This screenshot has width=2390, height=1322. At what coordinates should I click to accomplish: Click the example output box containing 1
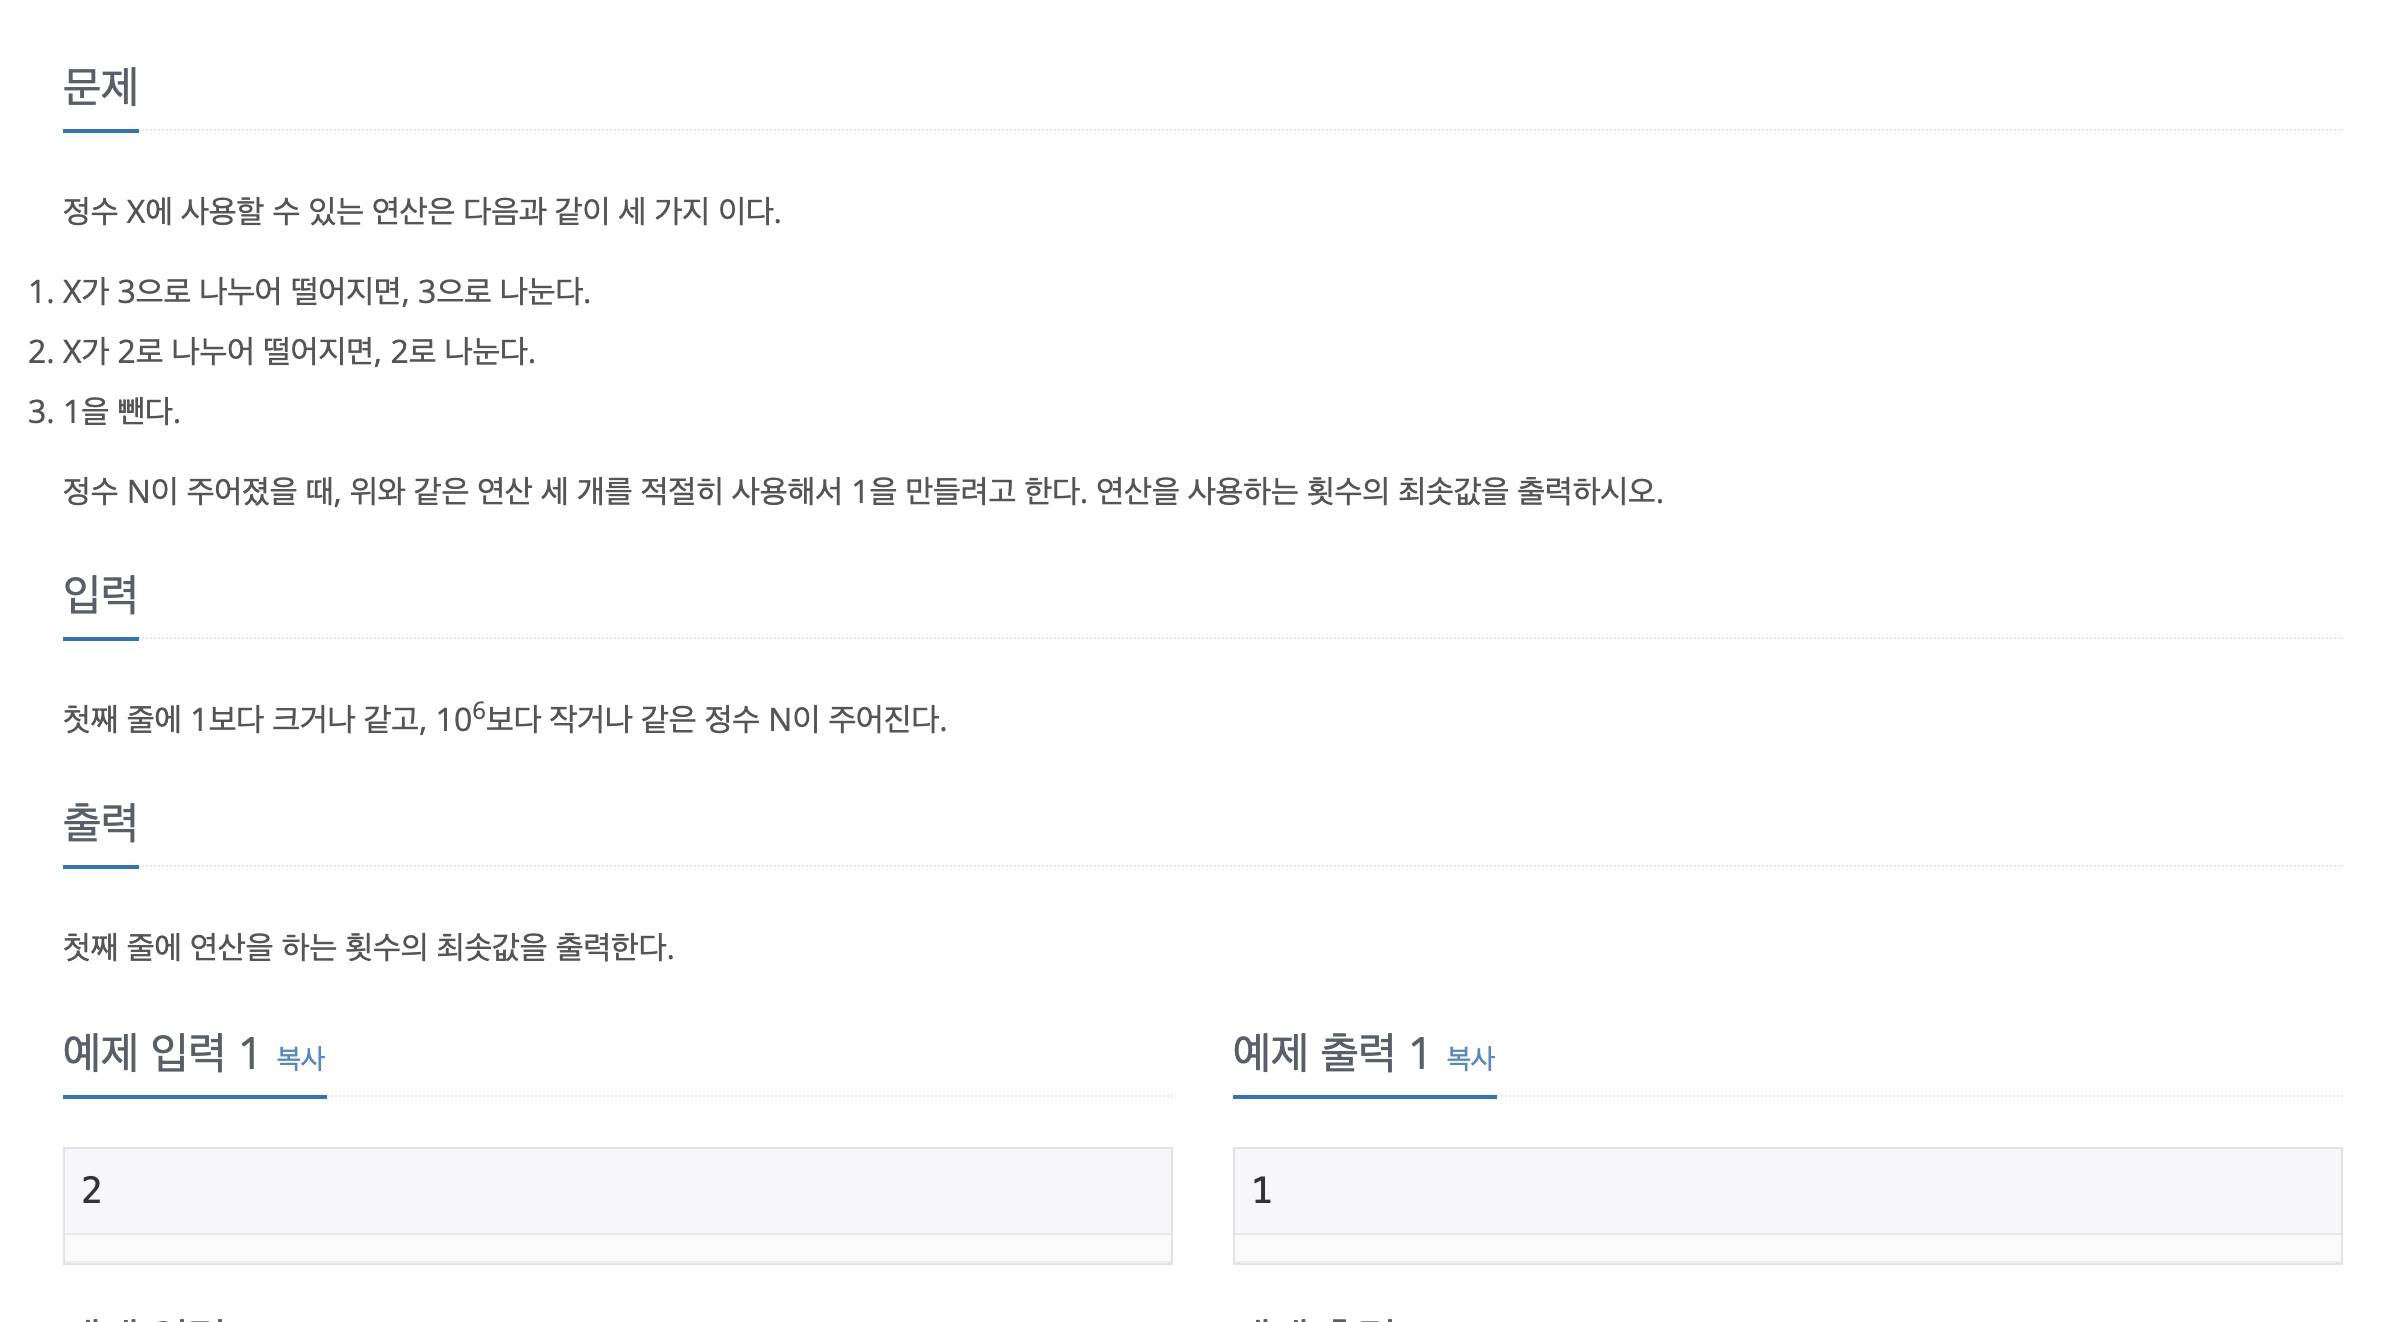tap(1788, 1191)
